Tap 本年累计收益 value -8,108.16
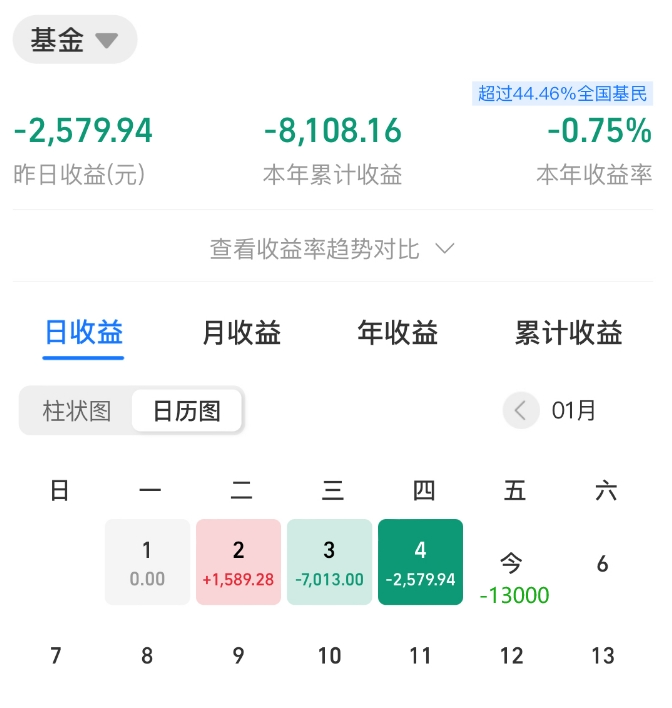 pos(332,131)
